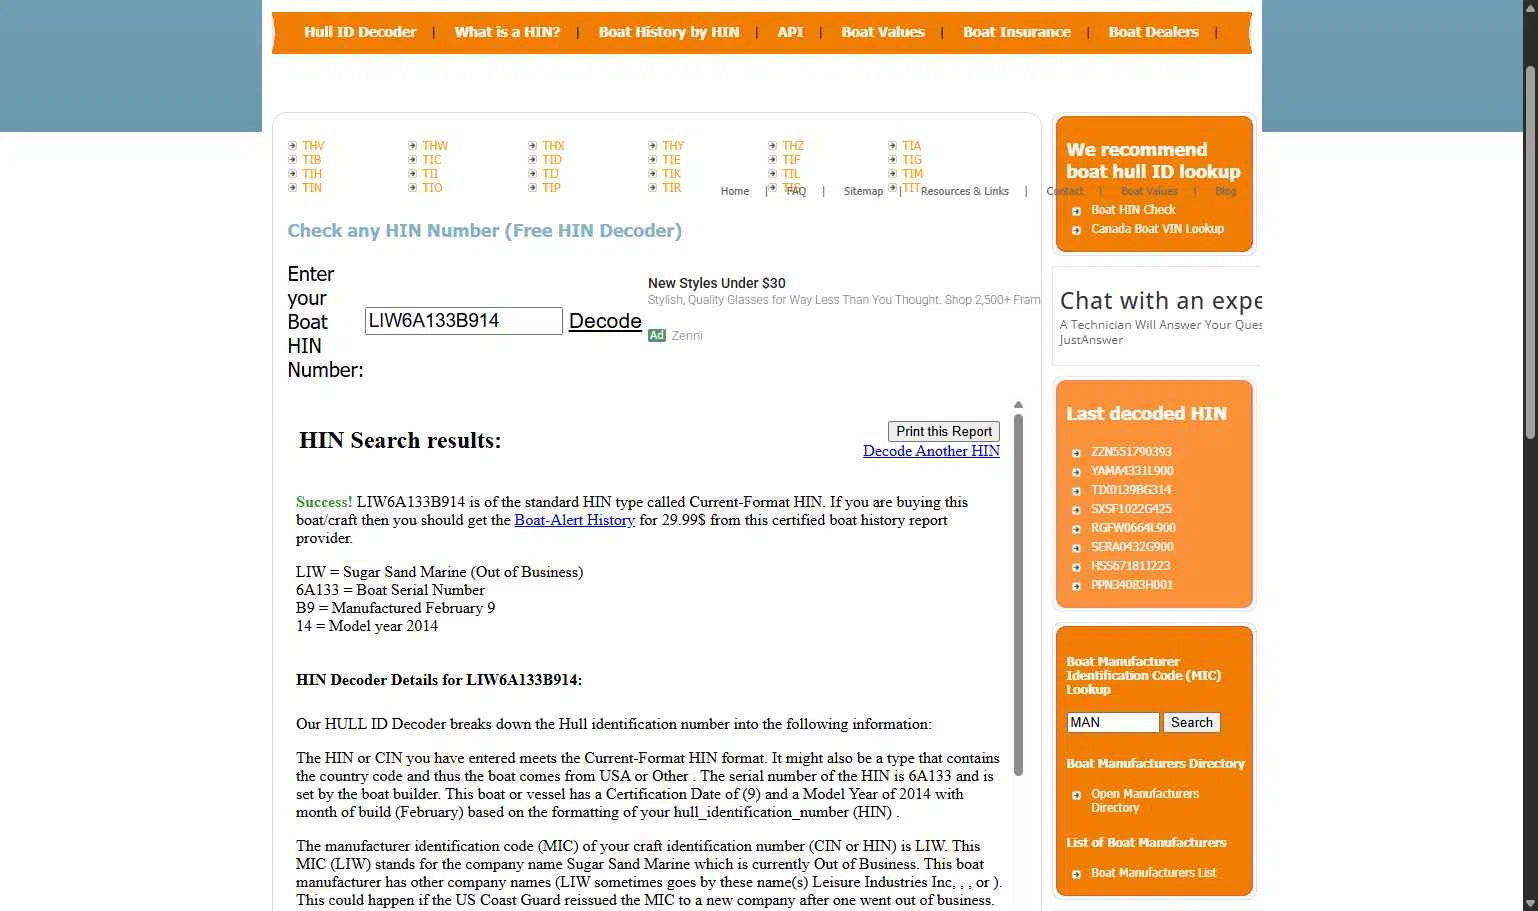The width and height of the screenshot is (1538, 911).
Task: Open the THX manufacturer code link
Action: (x=553, y=146)
